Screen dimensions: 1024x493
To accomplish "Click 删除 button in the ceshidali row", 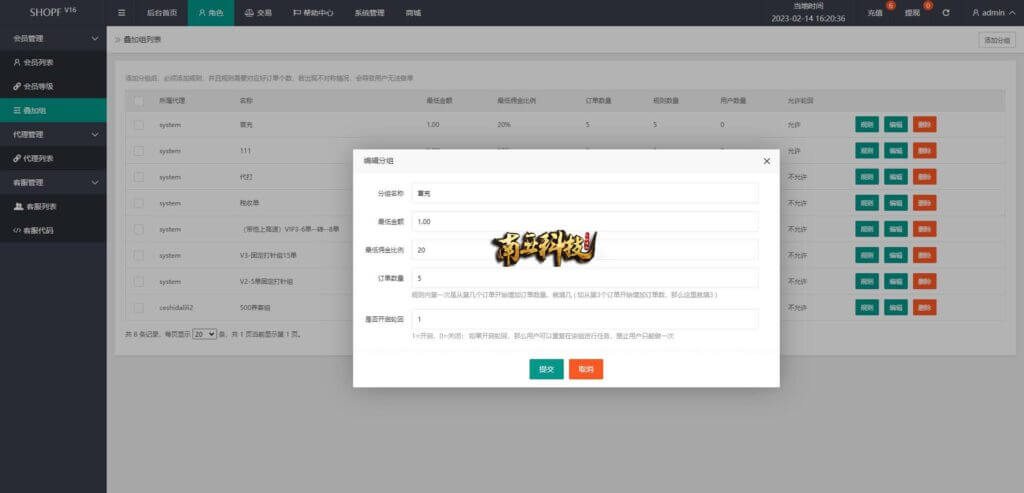I will coord(924,308).
